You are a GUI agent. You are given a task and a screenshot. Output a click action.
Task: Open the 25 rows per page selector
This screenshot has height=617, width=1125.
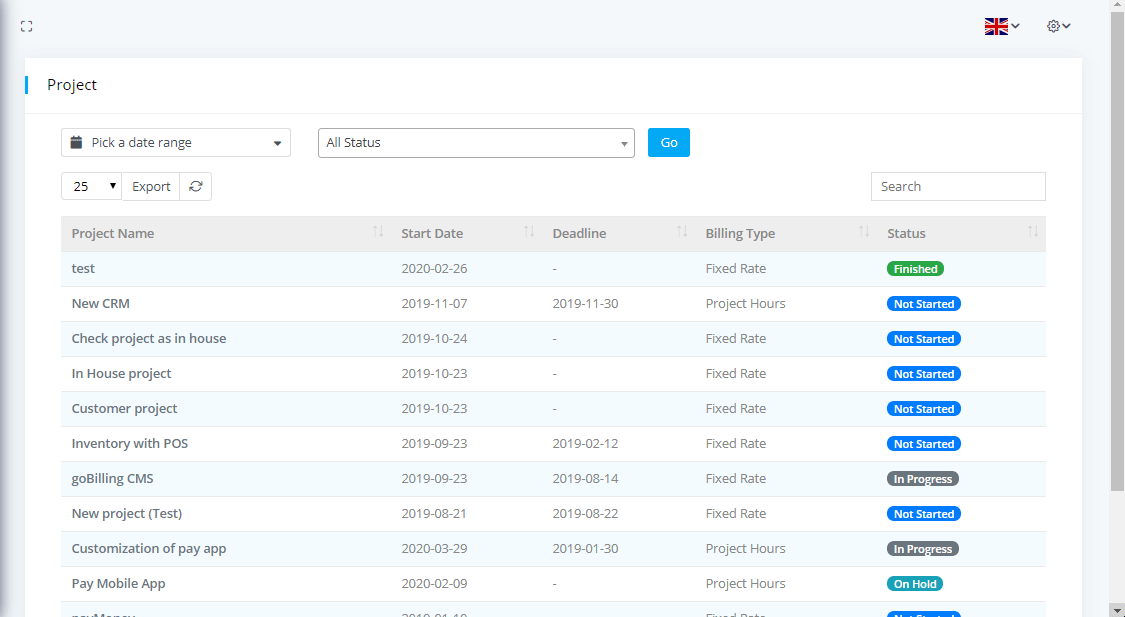click(92, 187)
